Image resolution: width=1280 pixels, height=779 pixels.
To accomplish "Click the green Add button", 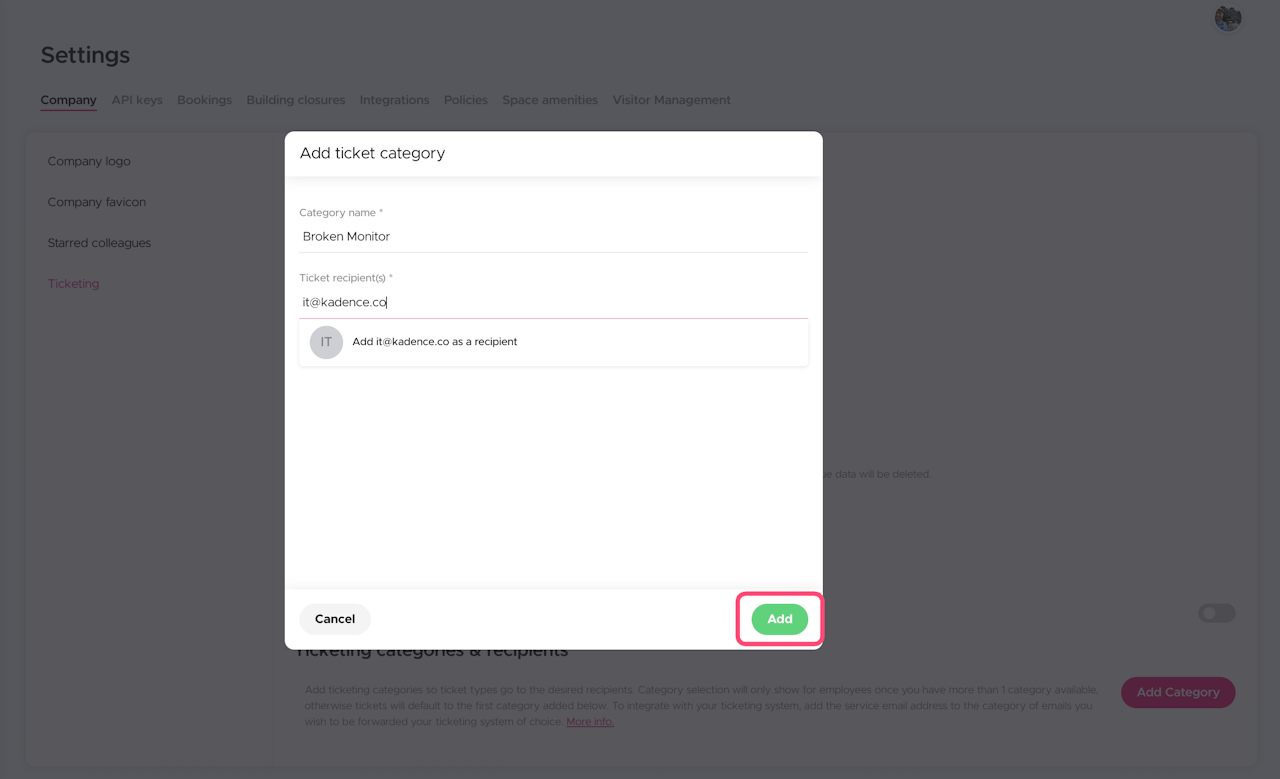I will pos(779,619).
